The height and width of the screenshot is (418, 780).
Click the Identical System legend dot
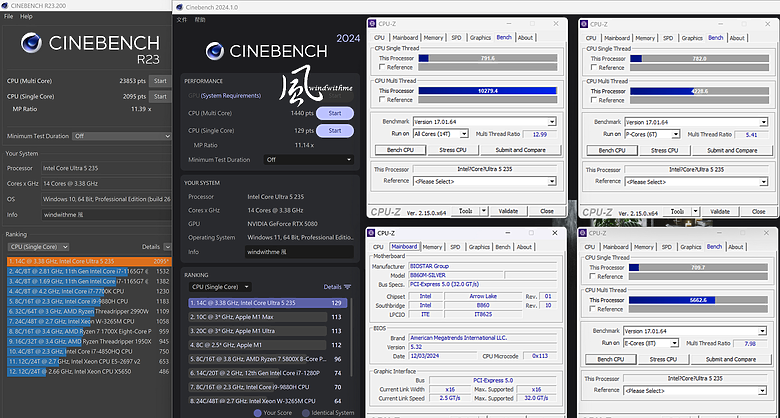(x=306, y=413)
